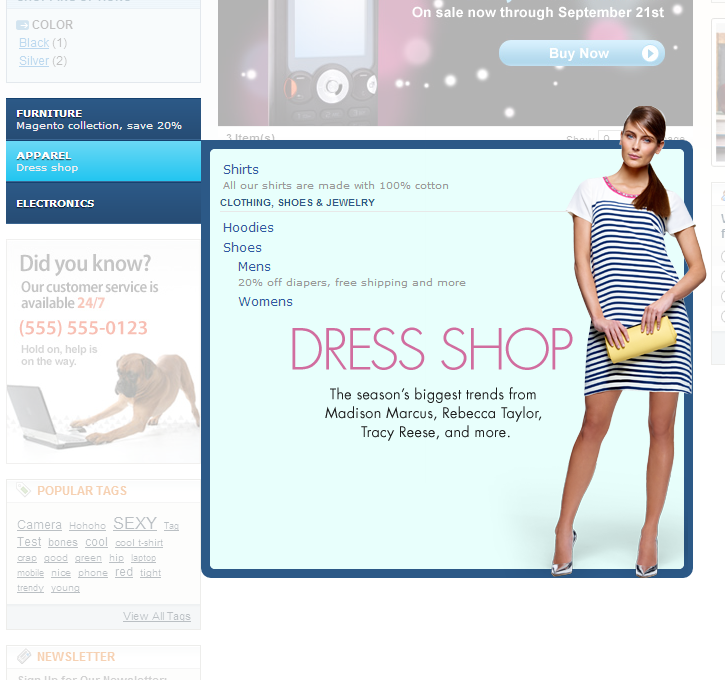Open the mobile tag
Image resolution: width=725 pixels, height=680 pixels.
(x=31, y=573)
